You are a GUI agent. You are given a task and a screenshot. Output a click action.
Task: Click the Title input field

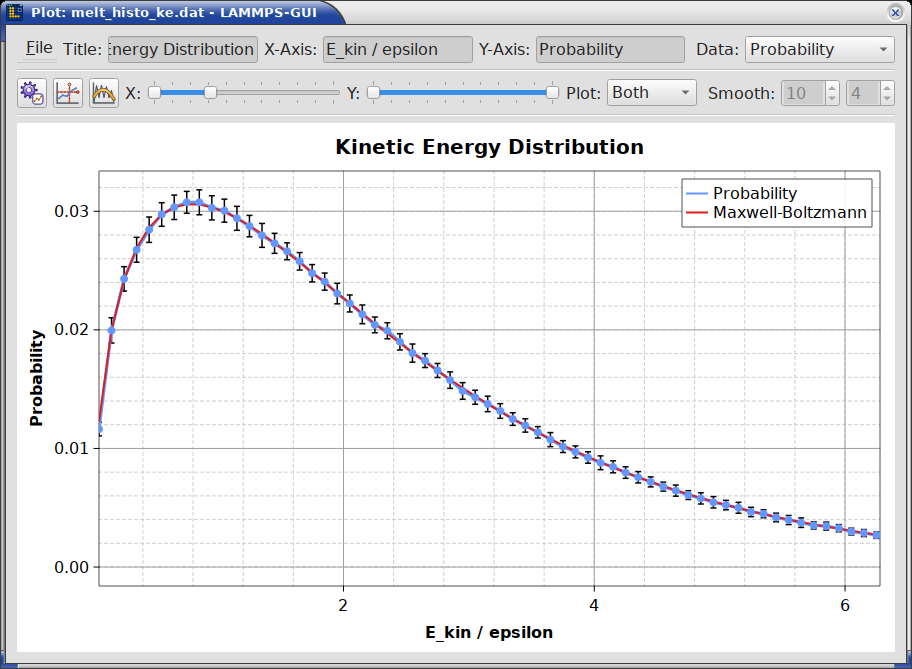[x=183, y=49]
